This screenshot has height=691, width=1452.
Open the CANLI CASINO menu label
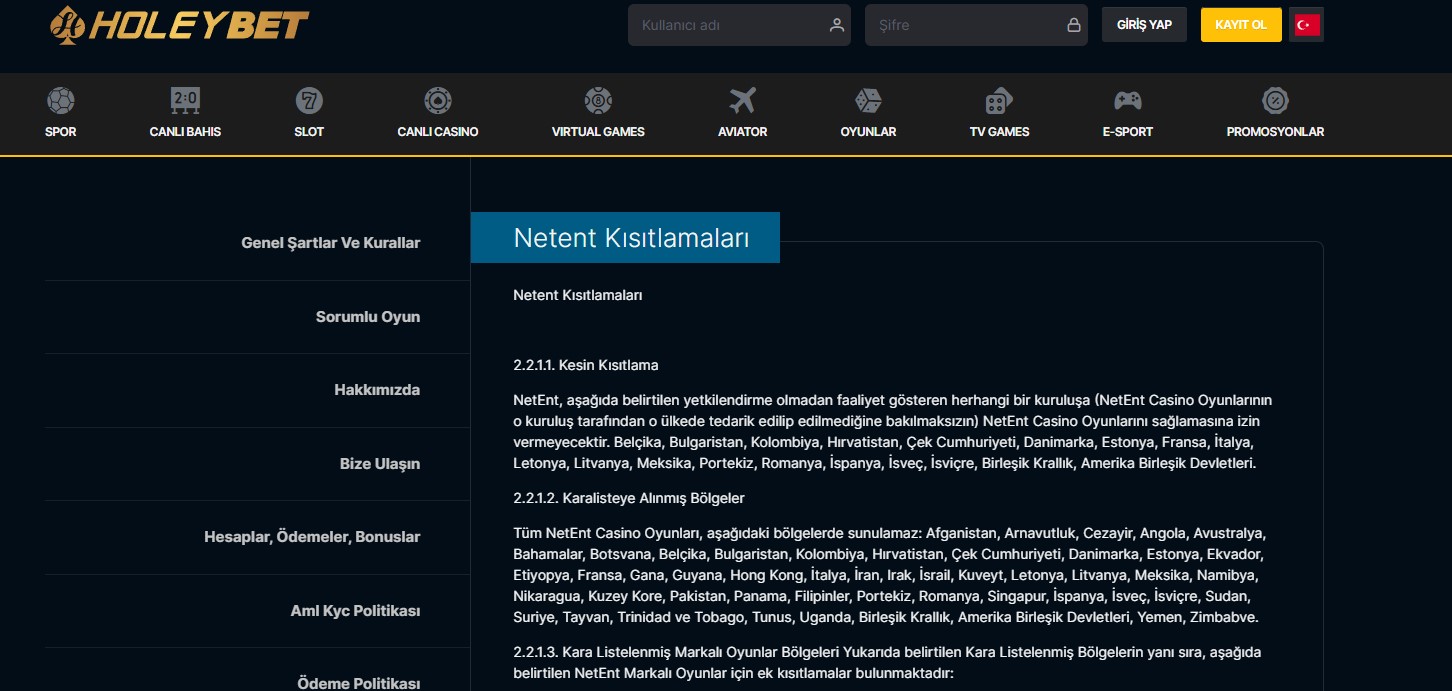[x=438, y=132]
